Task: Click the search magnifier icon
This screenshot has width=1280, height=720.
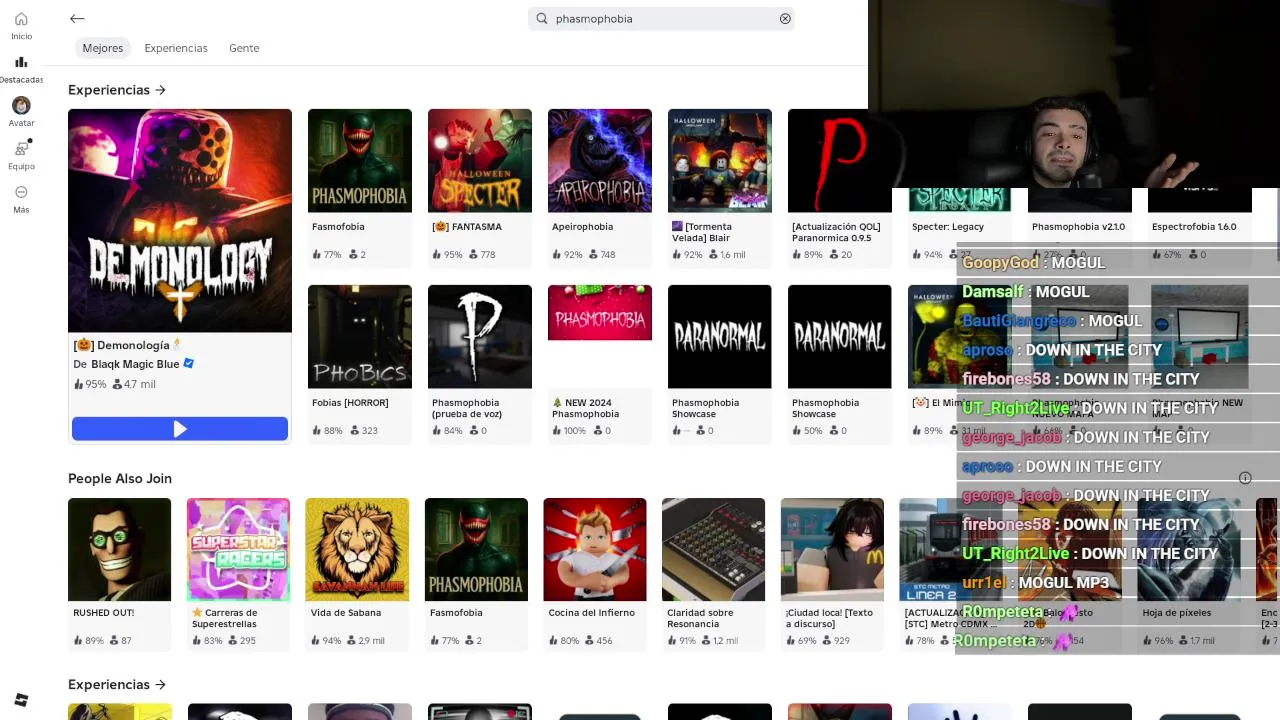Action: 542,18
